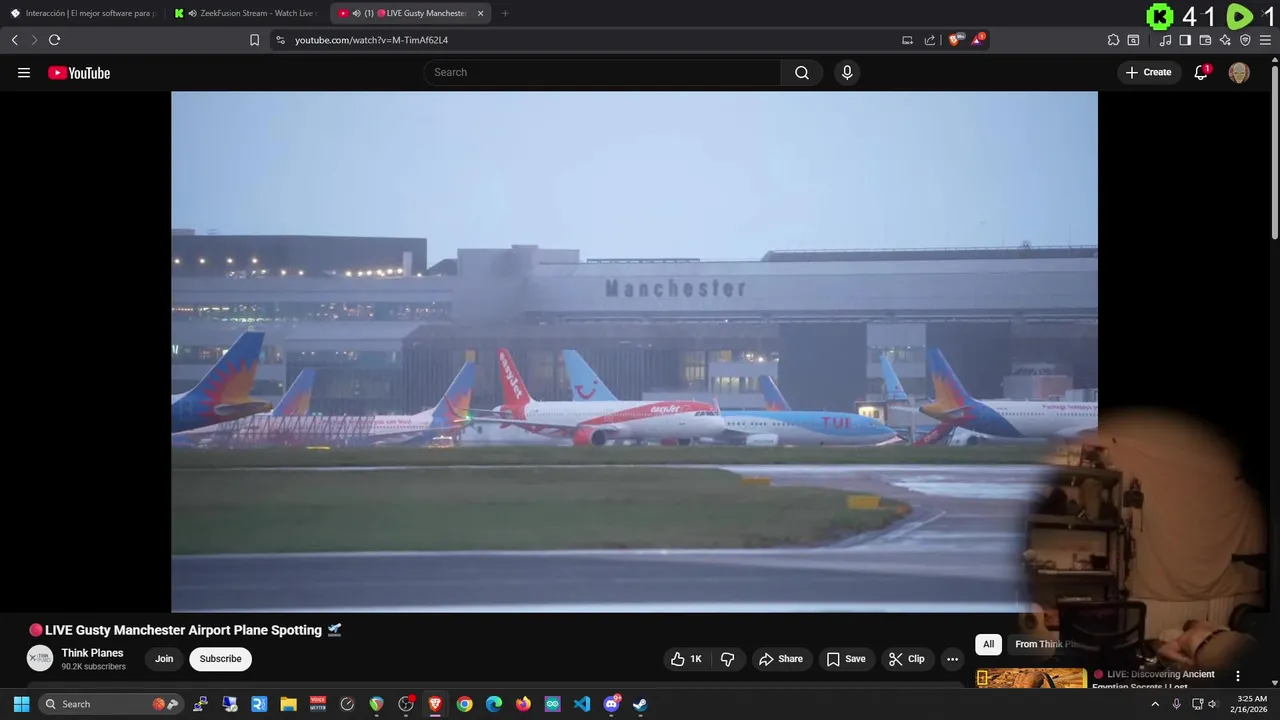Open a new browser tab with plus
The width and height of the screenshot is (1280, 720).
coord(505,13)
